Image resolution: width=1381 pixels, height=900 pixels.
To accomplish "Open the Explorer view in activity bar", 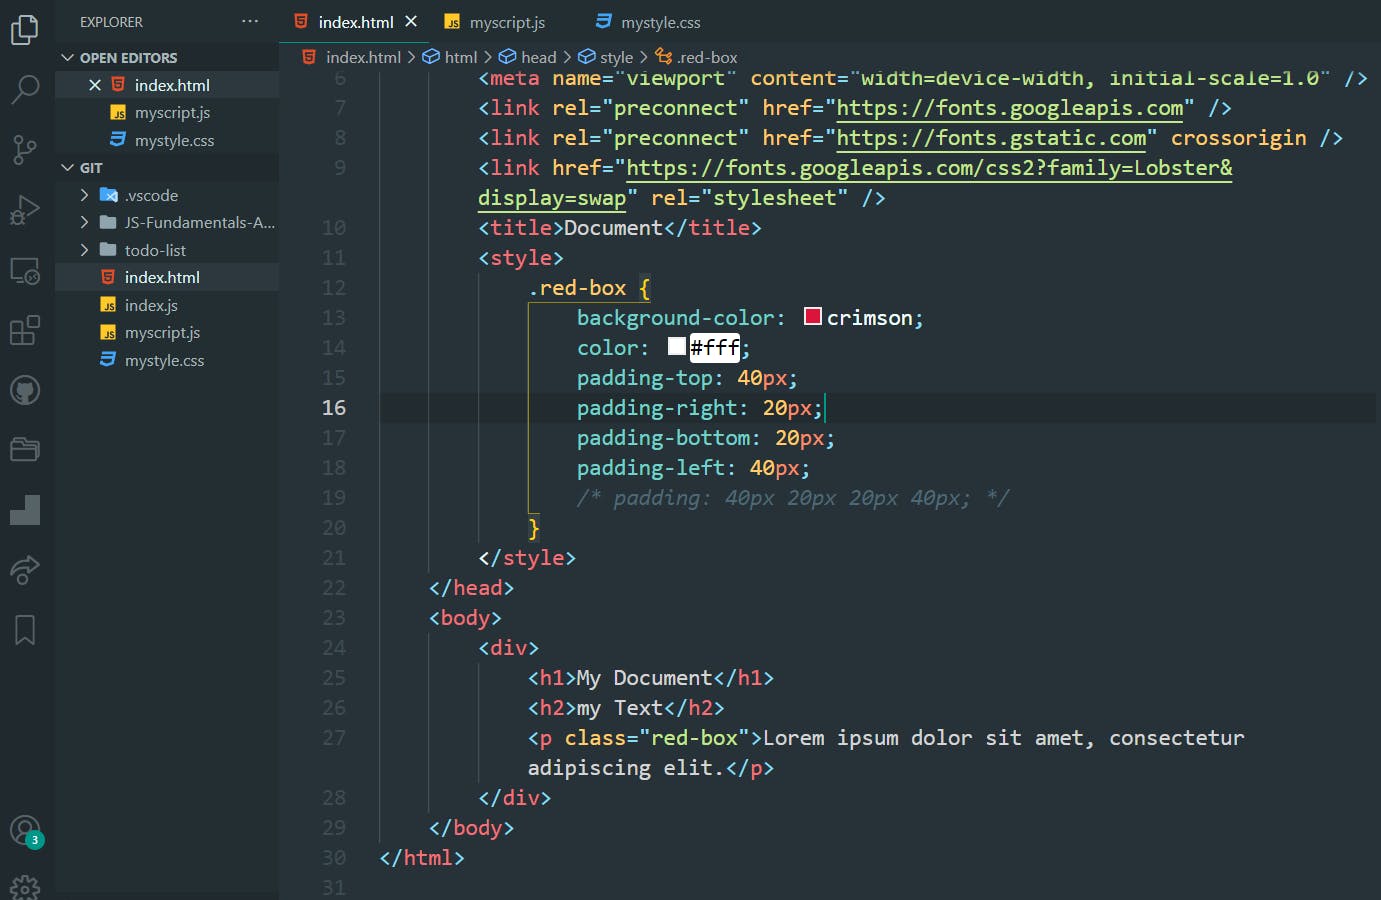I will [x=24, y=30].
